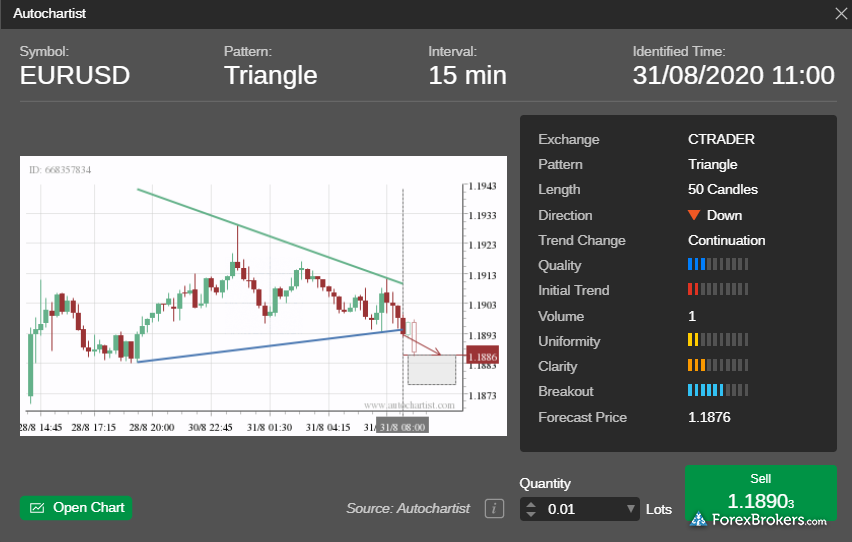Image resolution: width=852 pixels, height=542 pixels.
Task: Click the Forecast Price value 1.1876
Action: [x=709, y=417]
